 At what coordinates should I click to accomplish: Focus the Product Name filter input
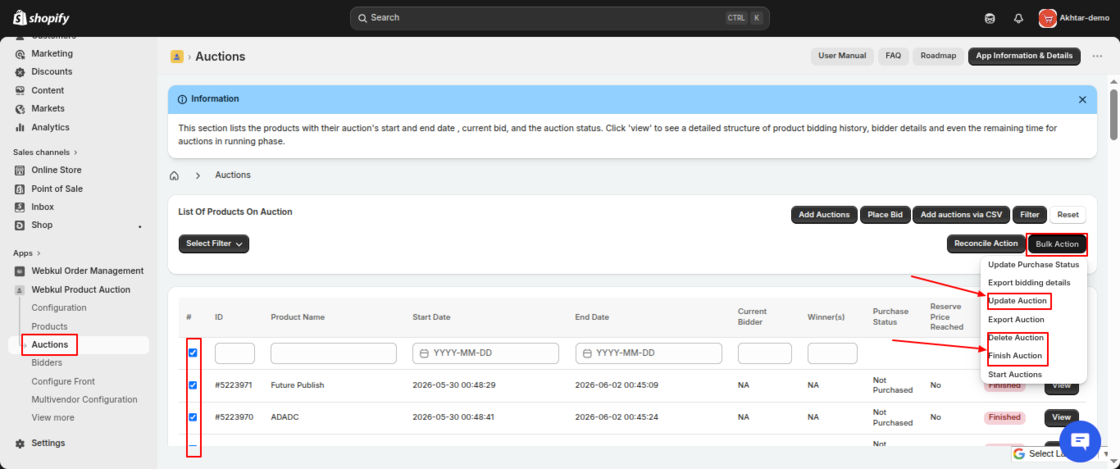click(334, 353)
